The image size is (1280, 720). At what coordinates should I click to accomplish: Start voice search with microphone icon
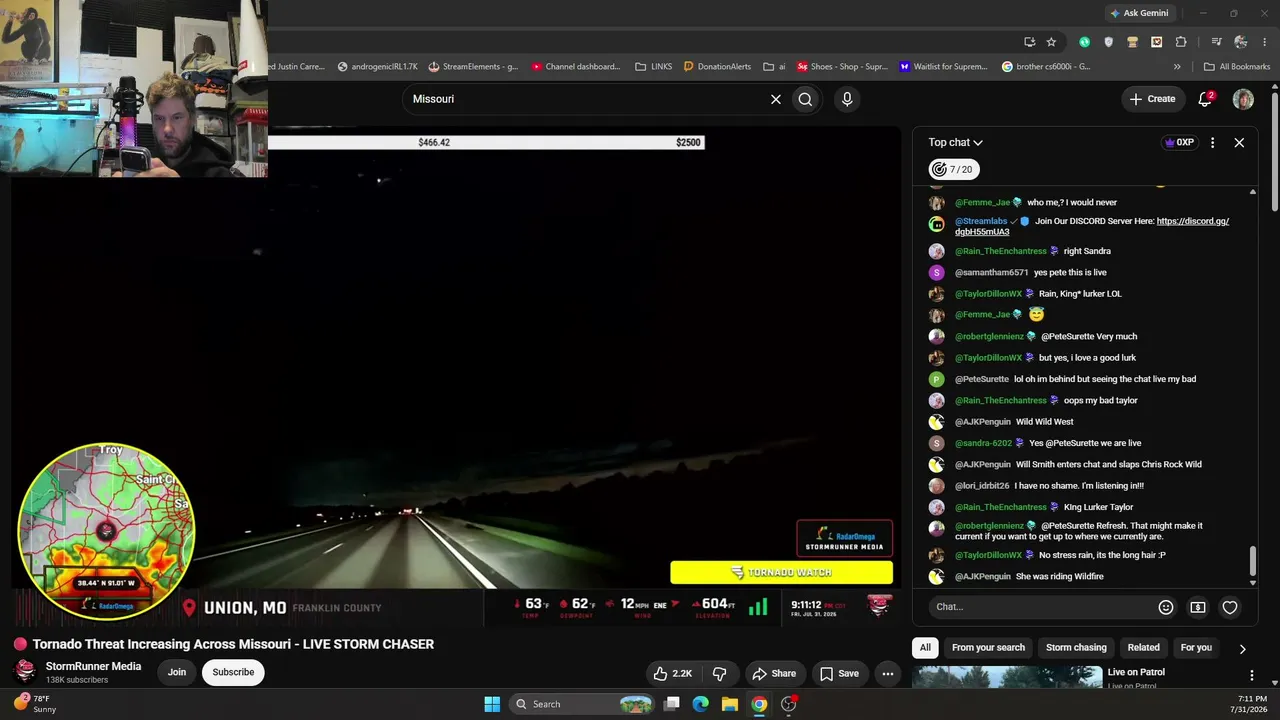[x=847, y=99]
